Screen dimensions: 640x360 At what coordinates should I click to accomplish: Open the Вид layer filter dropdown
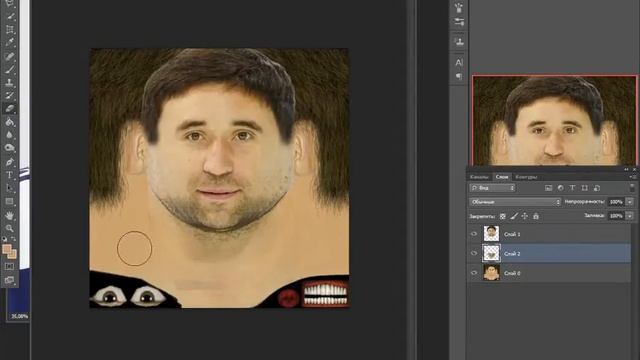pyautogui.click(x=493, y=188)
